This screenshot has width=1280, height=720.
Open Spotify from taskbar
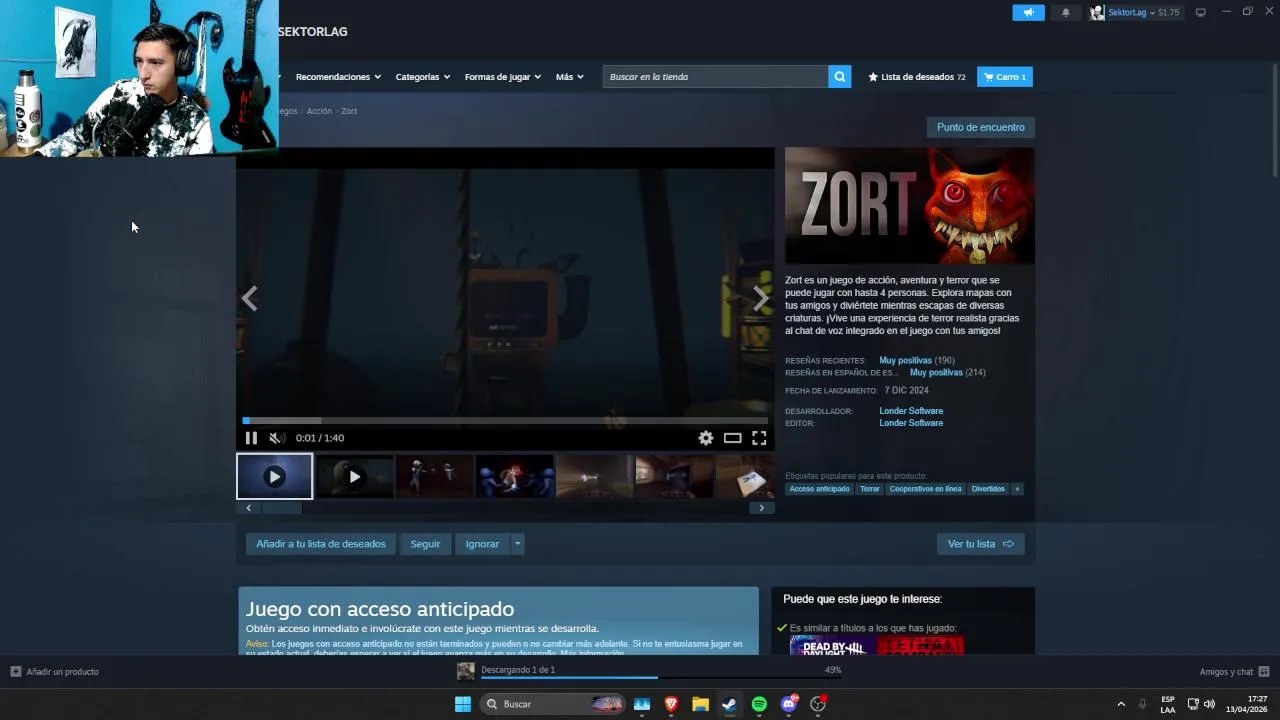click(759, 704)
